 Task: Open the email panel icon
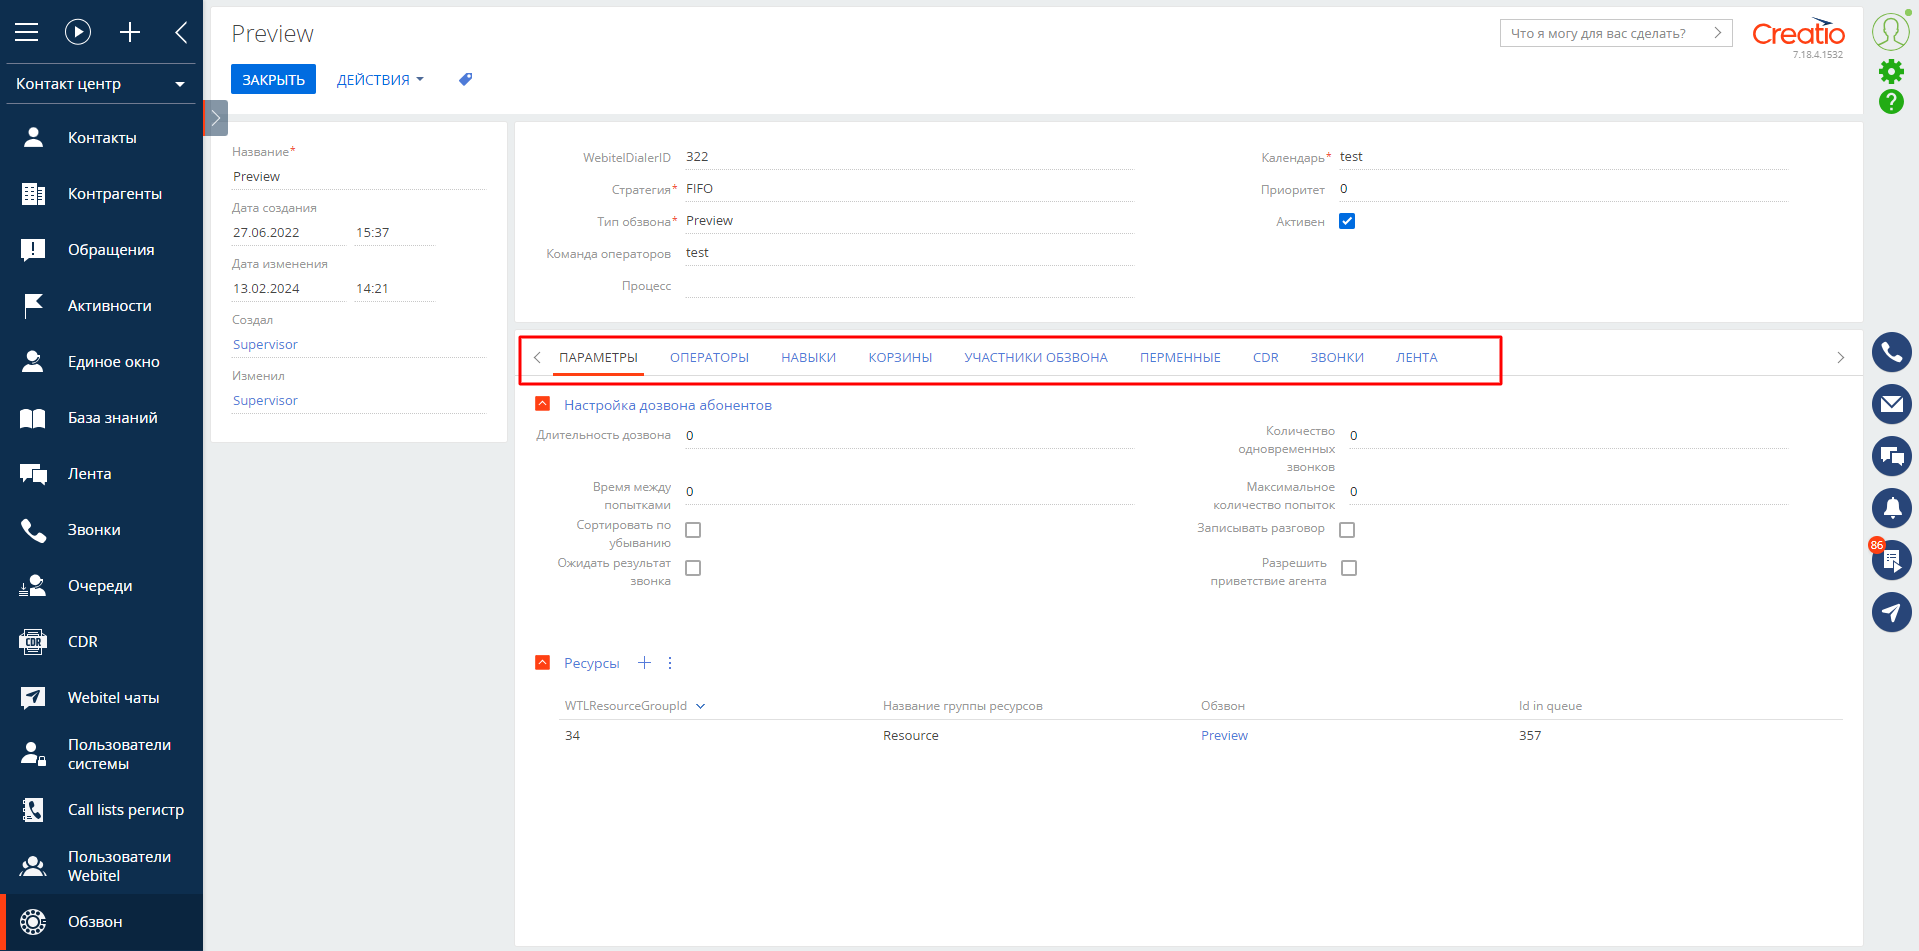[x=1892, y=404]
